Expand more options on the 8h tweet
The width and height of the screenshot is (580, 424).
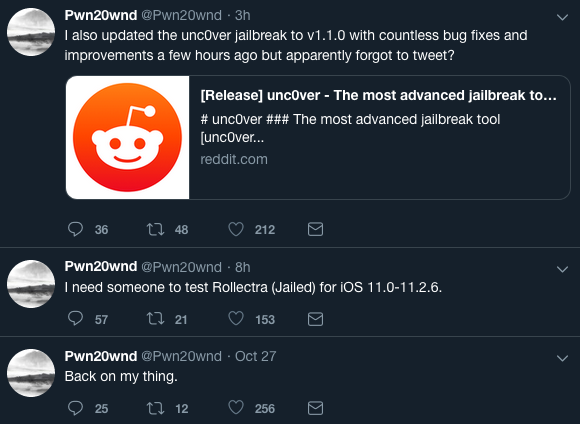(x=562, y=269)
